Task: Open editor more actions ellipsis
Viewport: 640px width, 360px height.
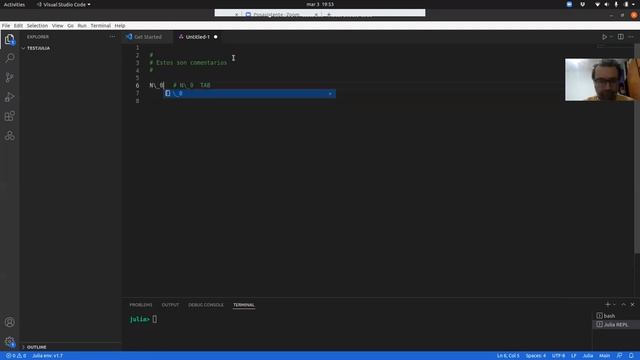Action: click(631, 37)
